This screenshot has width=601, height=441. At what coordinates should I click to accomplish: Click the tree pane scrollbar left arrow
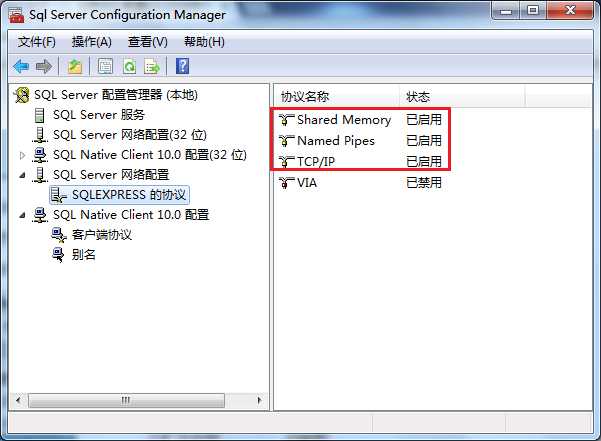point(18,400)
